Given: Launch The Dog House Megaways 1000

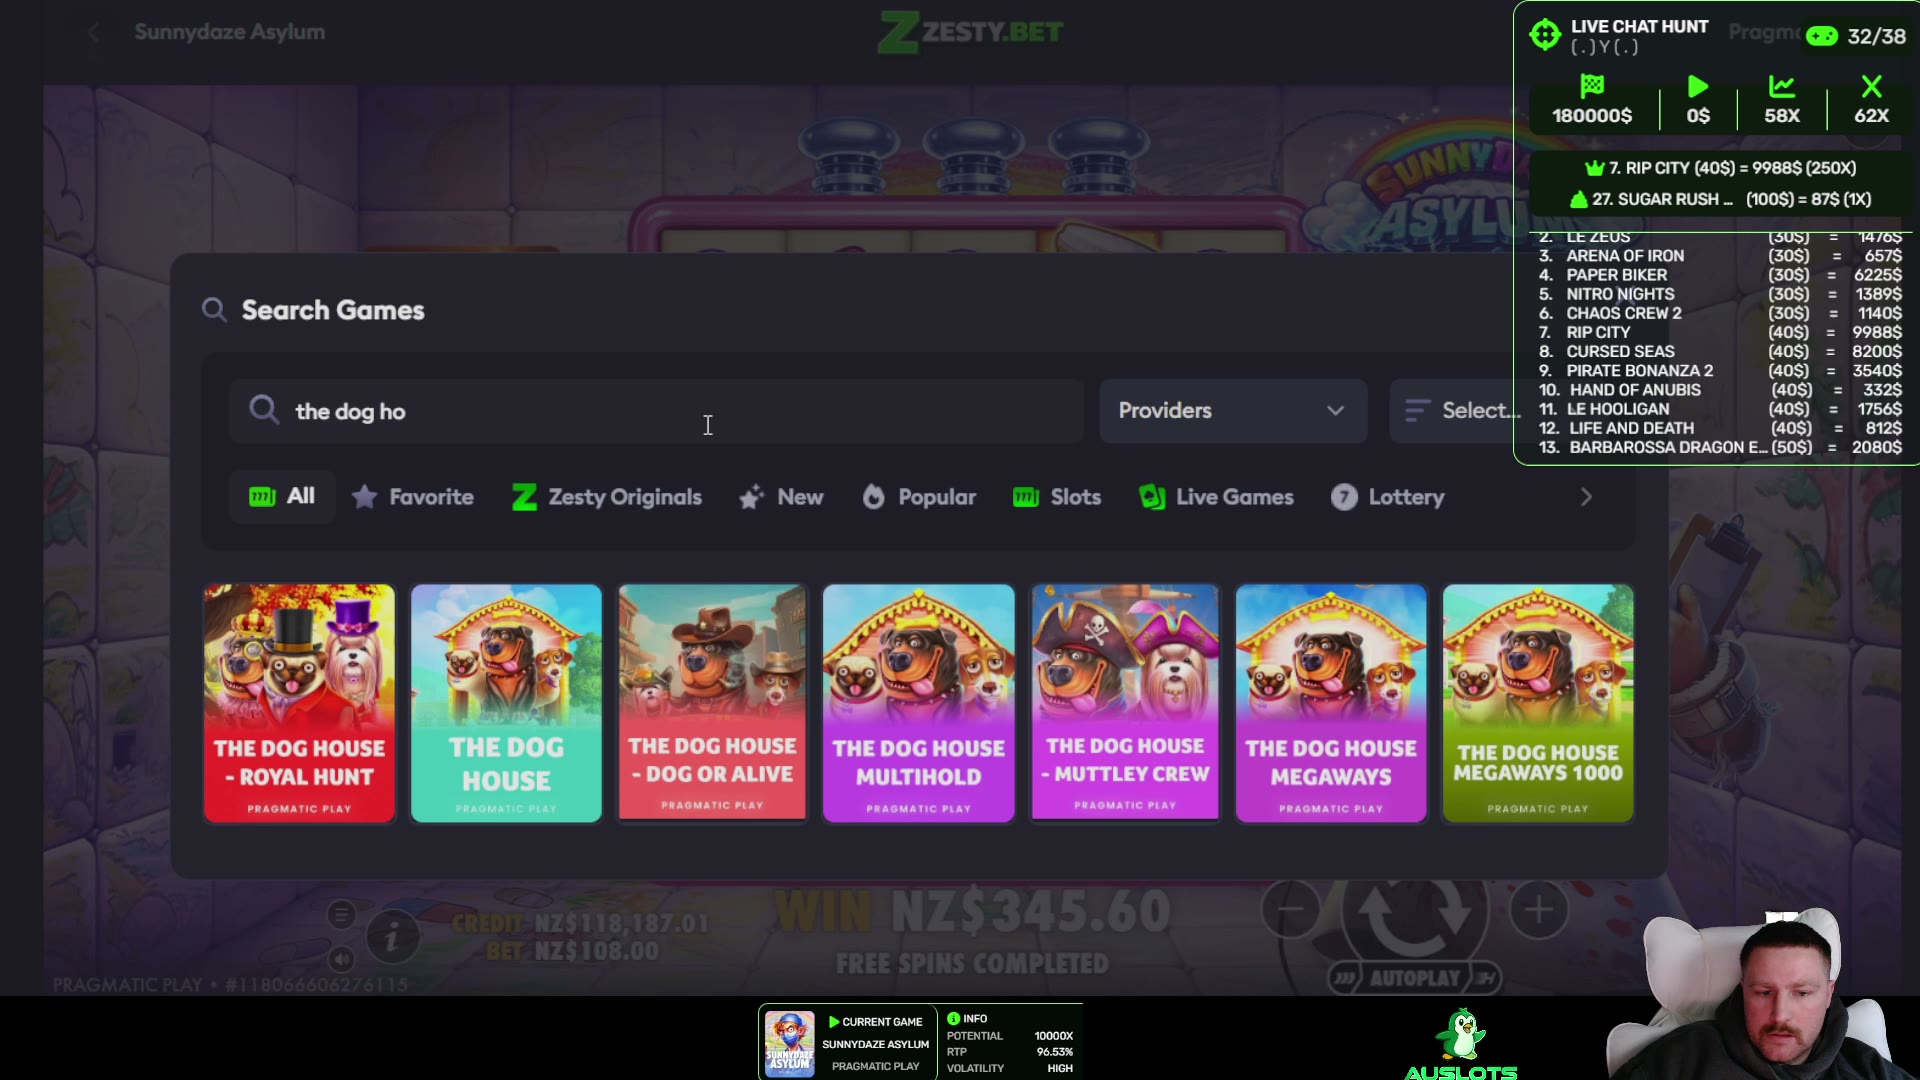Looking at the screenshot, I should 1538,703.
